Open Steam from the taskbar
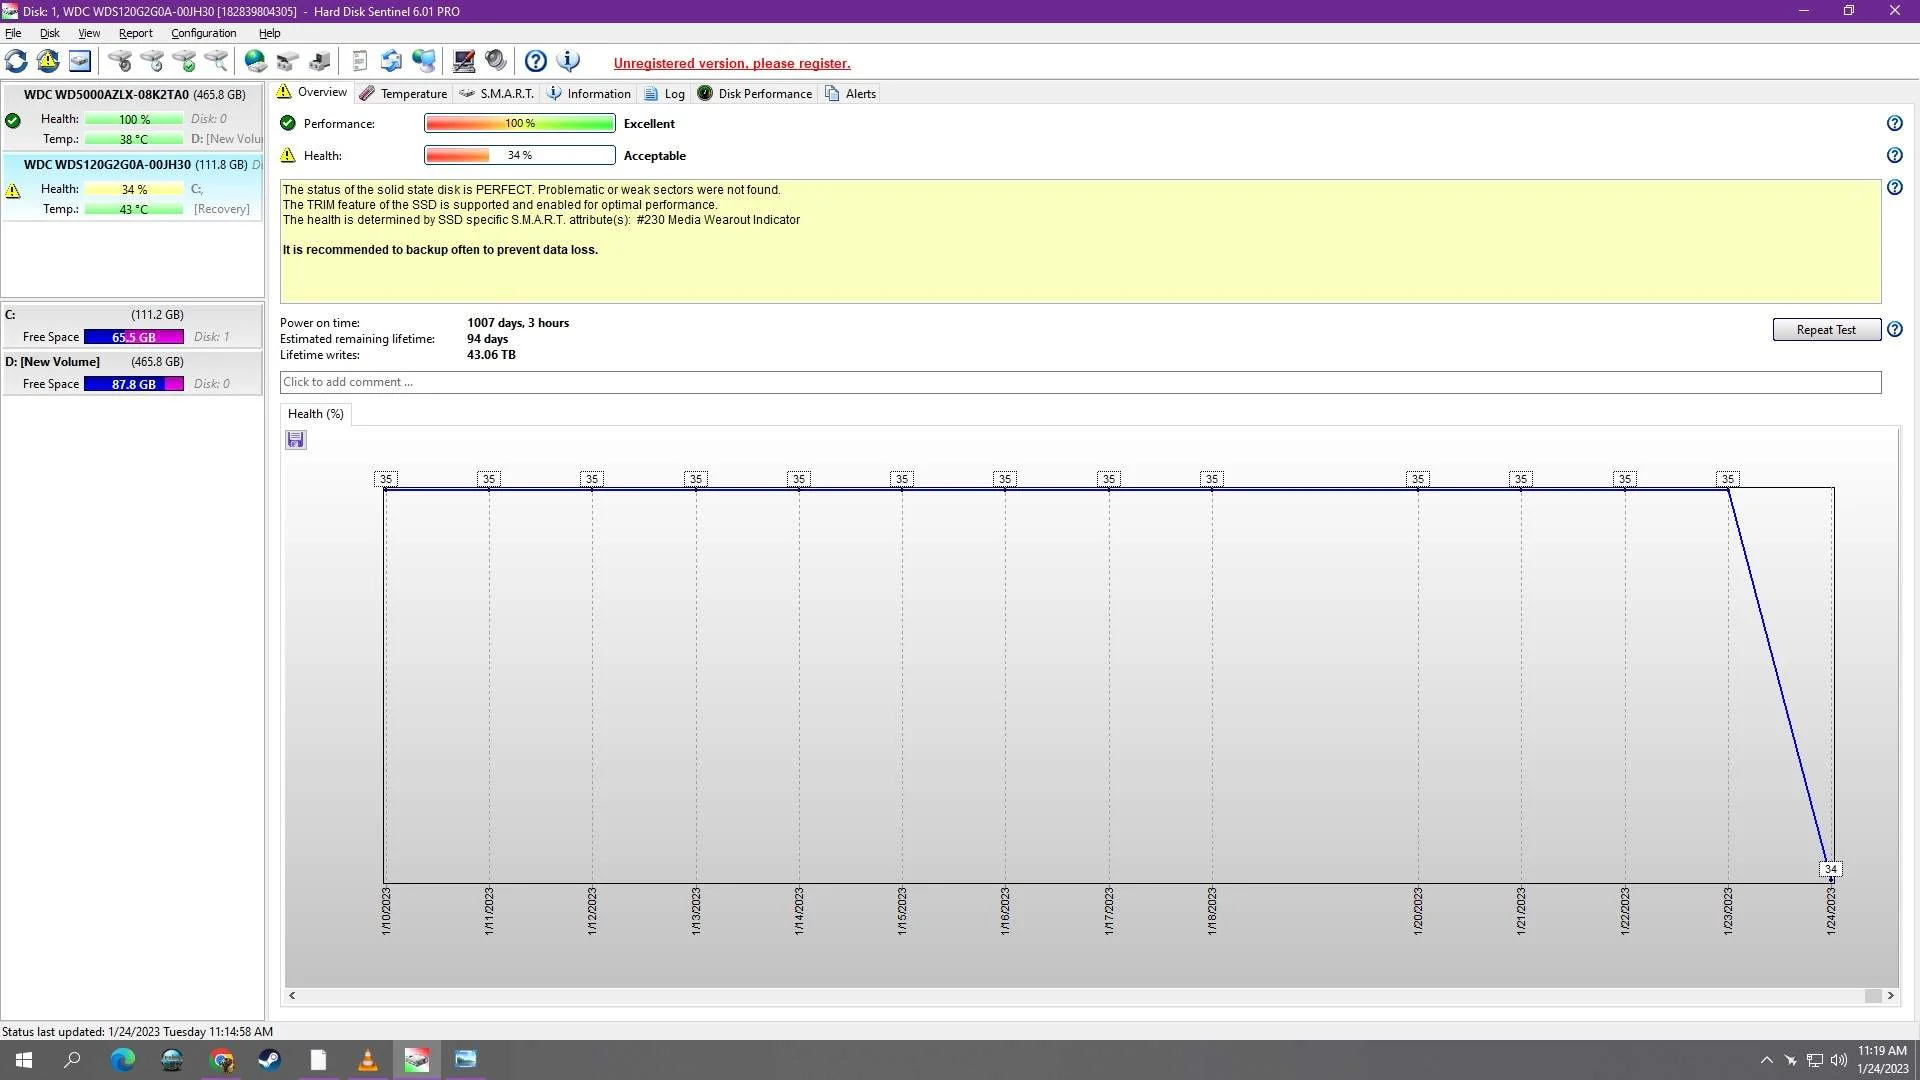 (269, 1060)
